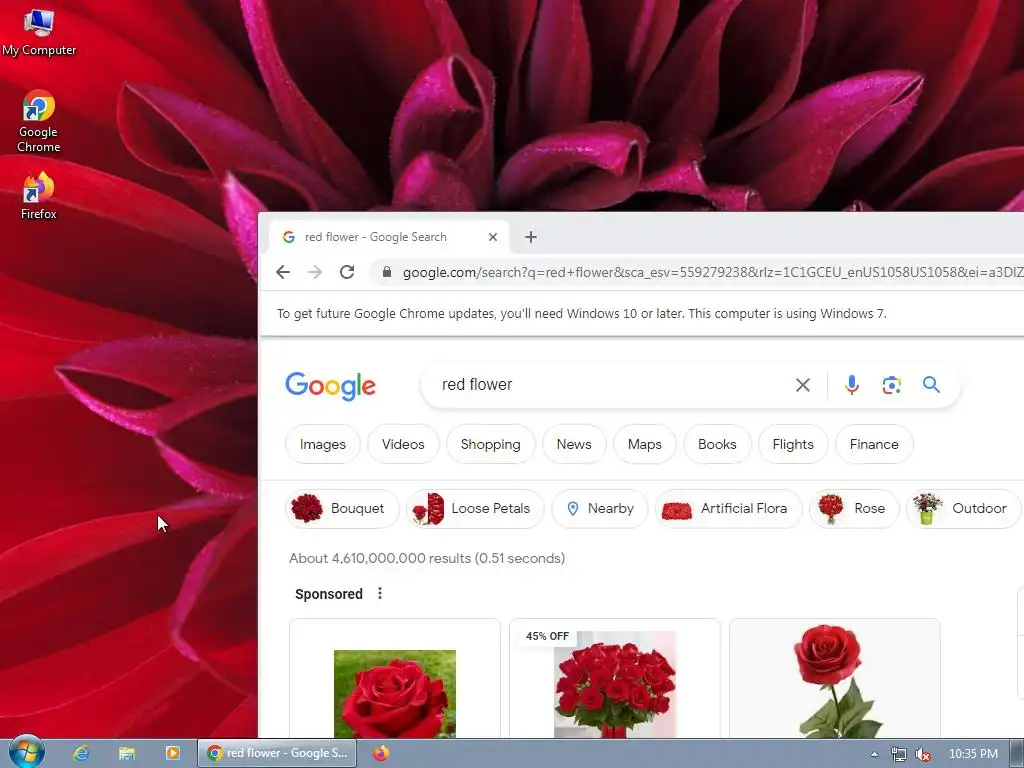Start voice search with microphone icon
Screen dimensions: 1024x768
coord(852,385)
